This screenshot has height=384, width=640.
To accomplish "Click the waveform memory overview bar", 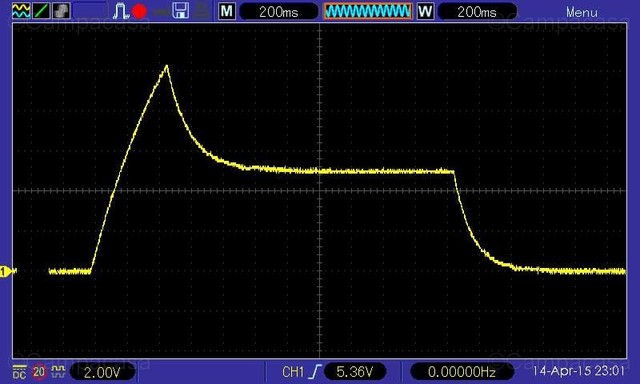I will (x=368, y=11).
